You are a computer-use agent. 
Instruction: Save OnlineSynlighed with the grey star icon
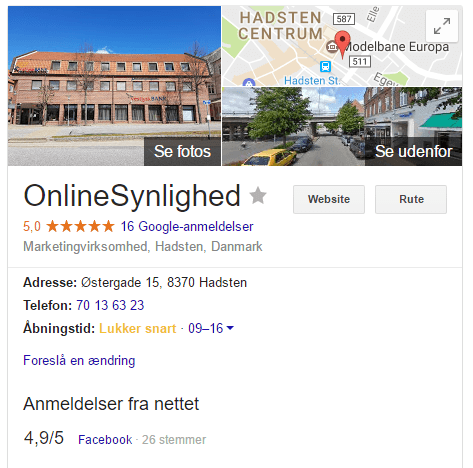[258, 196]
